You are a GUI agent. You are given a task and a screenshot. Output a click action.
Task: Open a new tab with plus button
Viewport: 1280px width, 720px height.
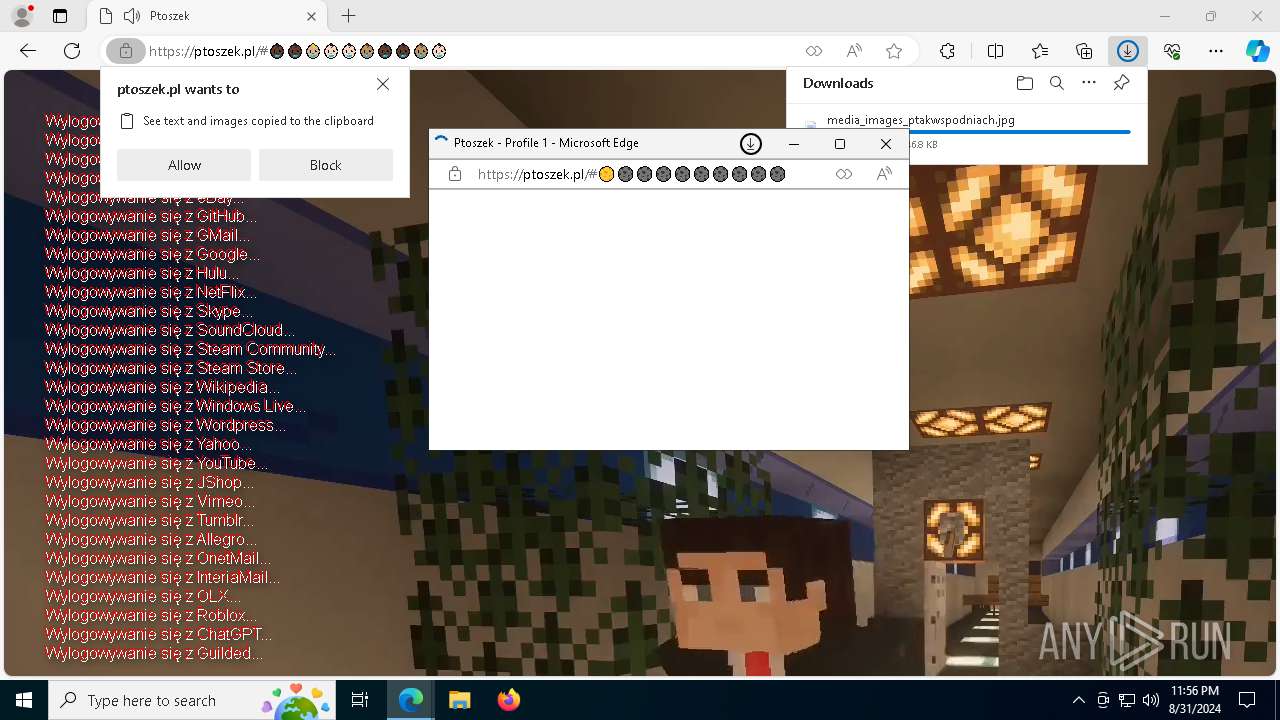click(x=348, y=16)
